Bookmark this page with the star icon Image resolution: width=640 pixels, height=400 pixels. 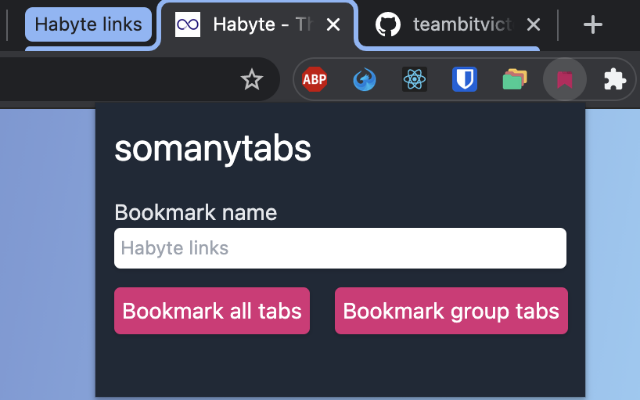coord(251,79)
